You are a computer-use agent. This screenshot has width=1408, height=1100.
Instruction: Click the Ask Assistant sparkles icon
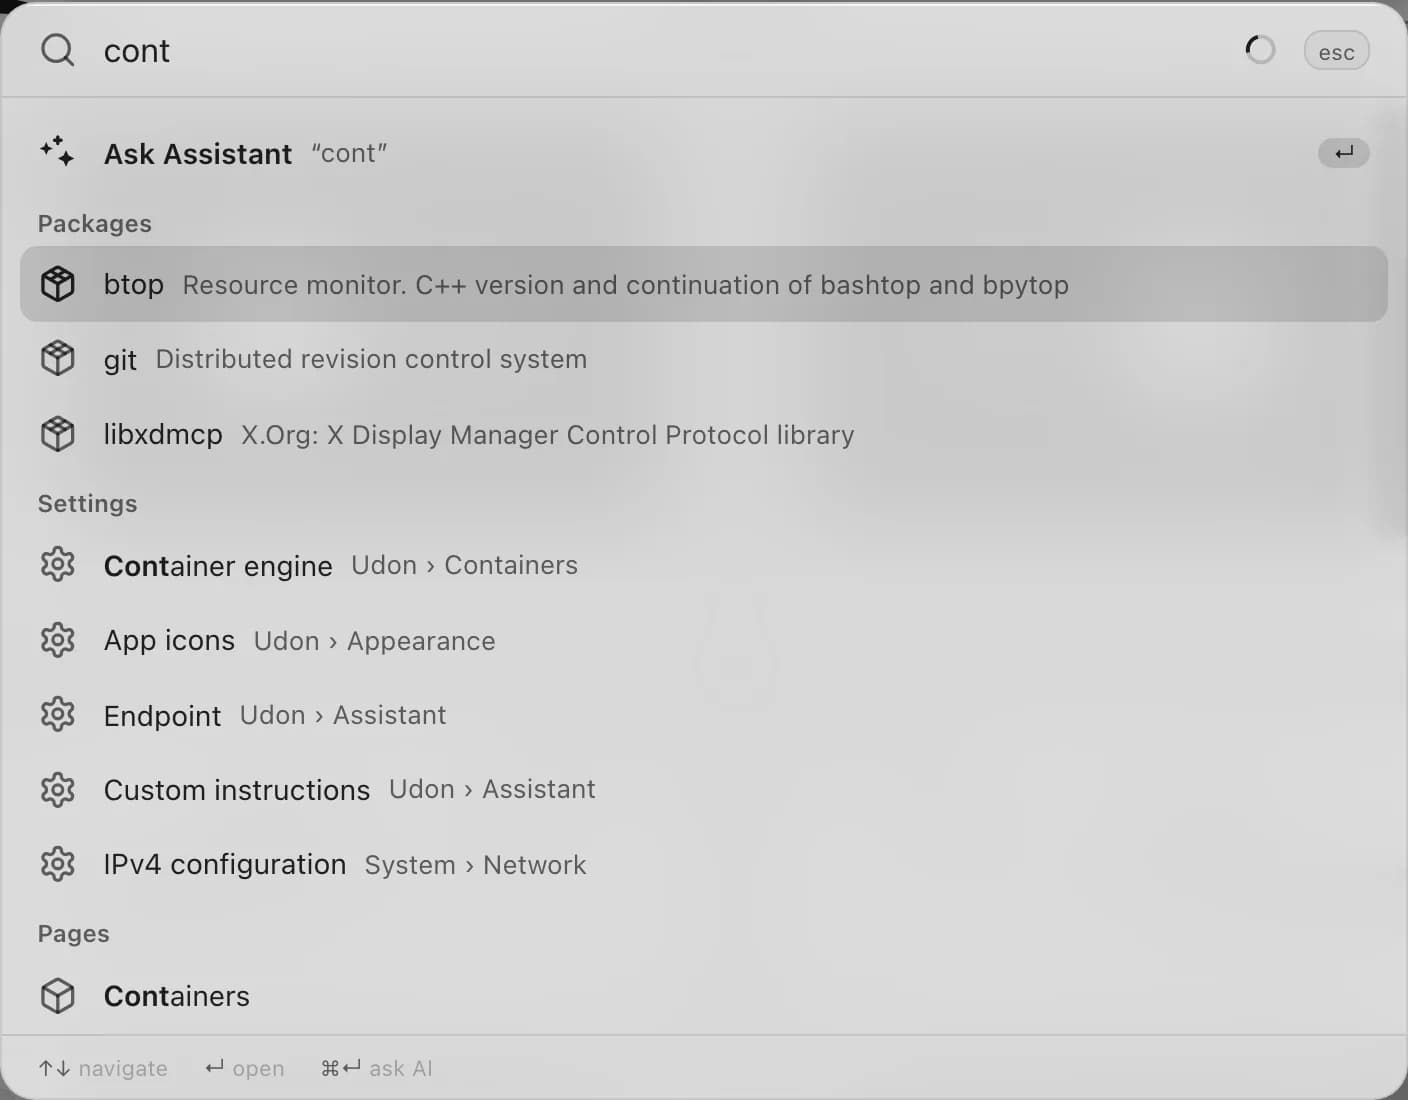[57, 152]
